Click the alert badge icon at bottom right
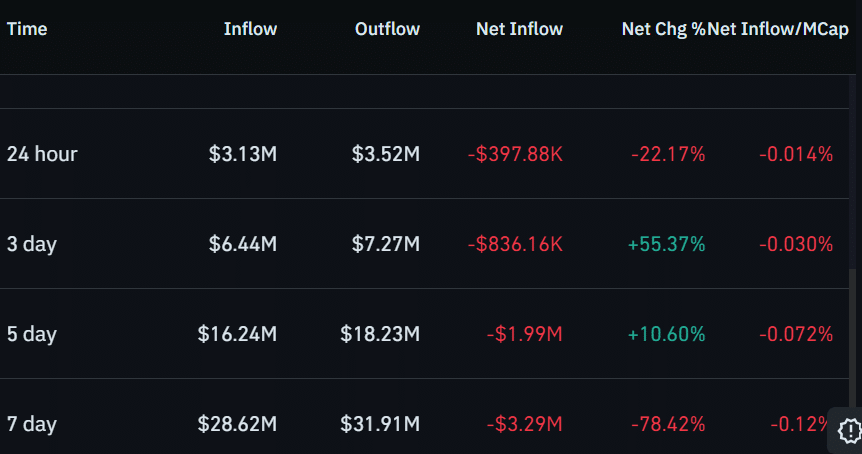 click(849, 430)
